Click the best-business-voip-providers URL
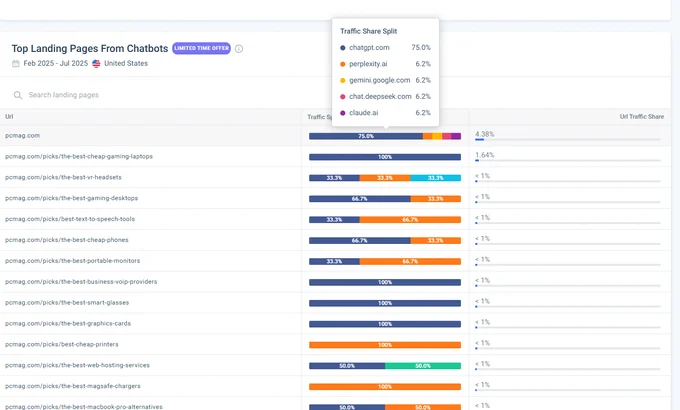The width and height of the screenshot is (680, 410). point(81,281)
